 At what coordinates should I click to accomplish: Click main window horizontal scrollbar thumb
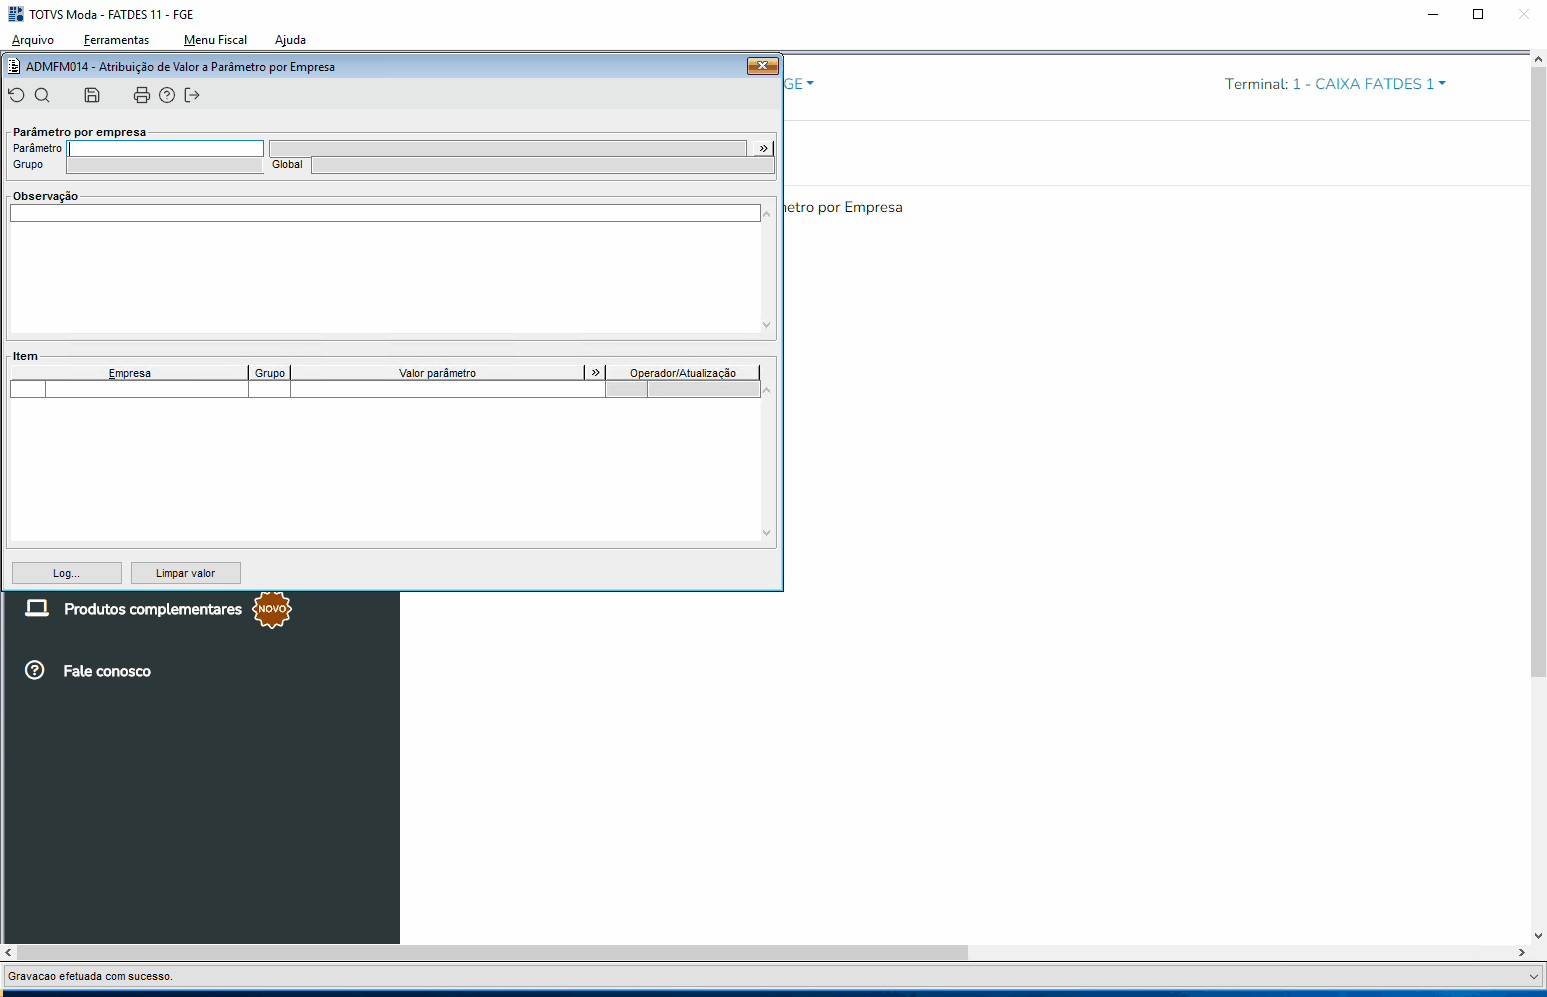[x=492, y=952]
